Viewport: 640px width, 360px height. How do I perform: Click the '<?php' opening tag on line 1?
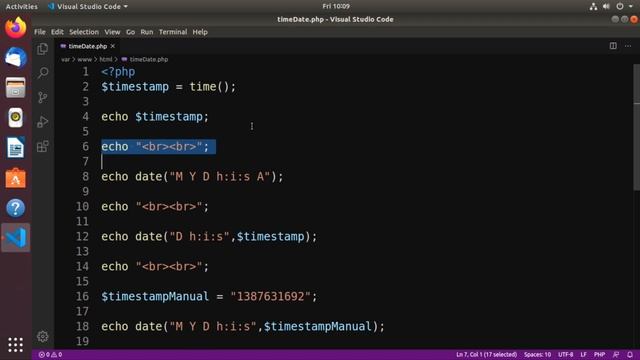118,72
